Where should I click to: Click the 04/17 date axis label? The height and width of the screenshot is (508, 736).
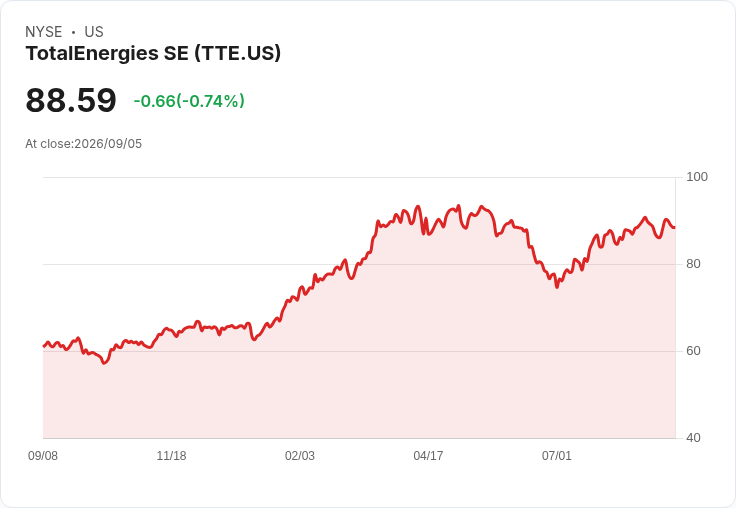coord(428,456)
